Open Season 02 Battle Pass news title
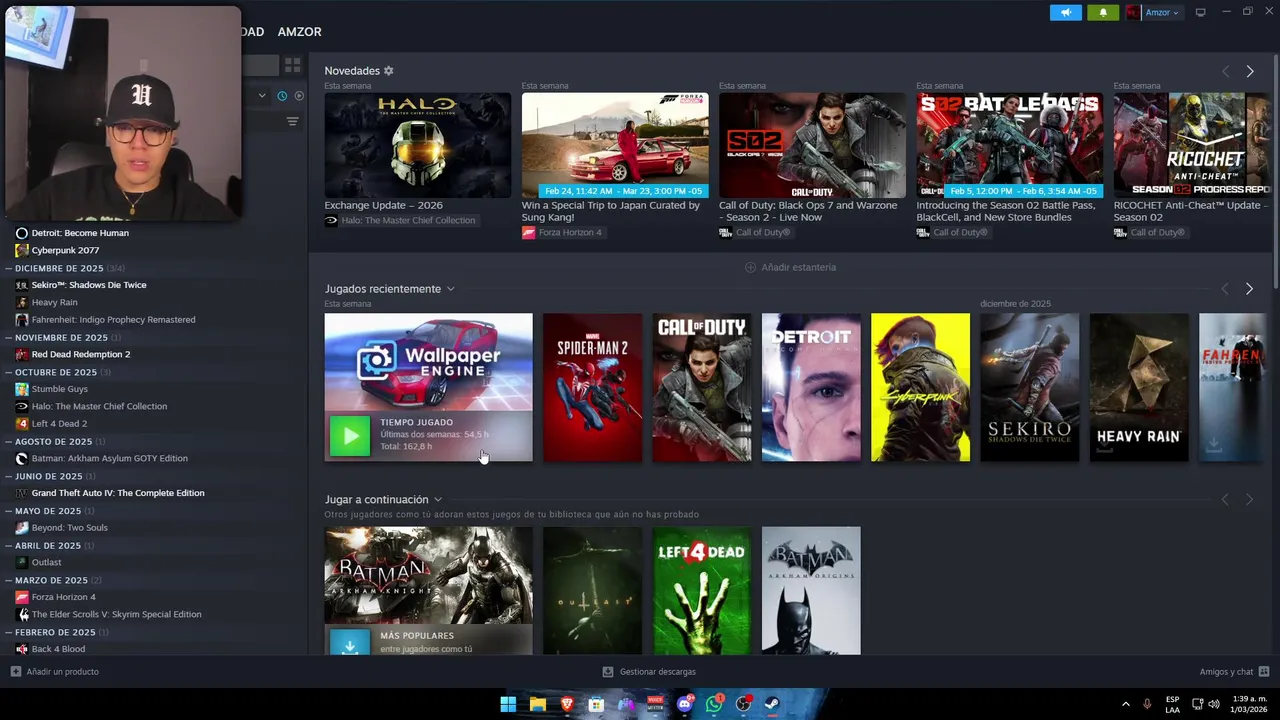 pyautogui.click(x=1008, y=211)
